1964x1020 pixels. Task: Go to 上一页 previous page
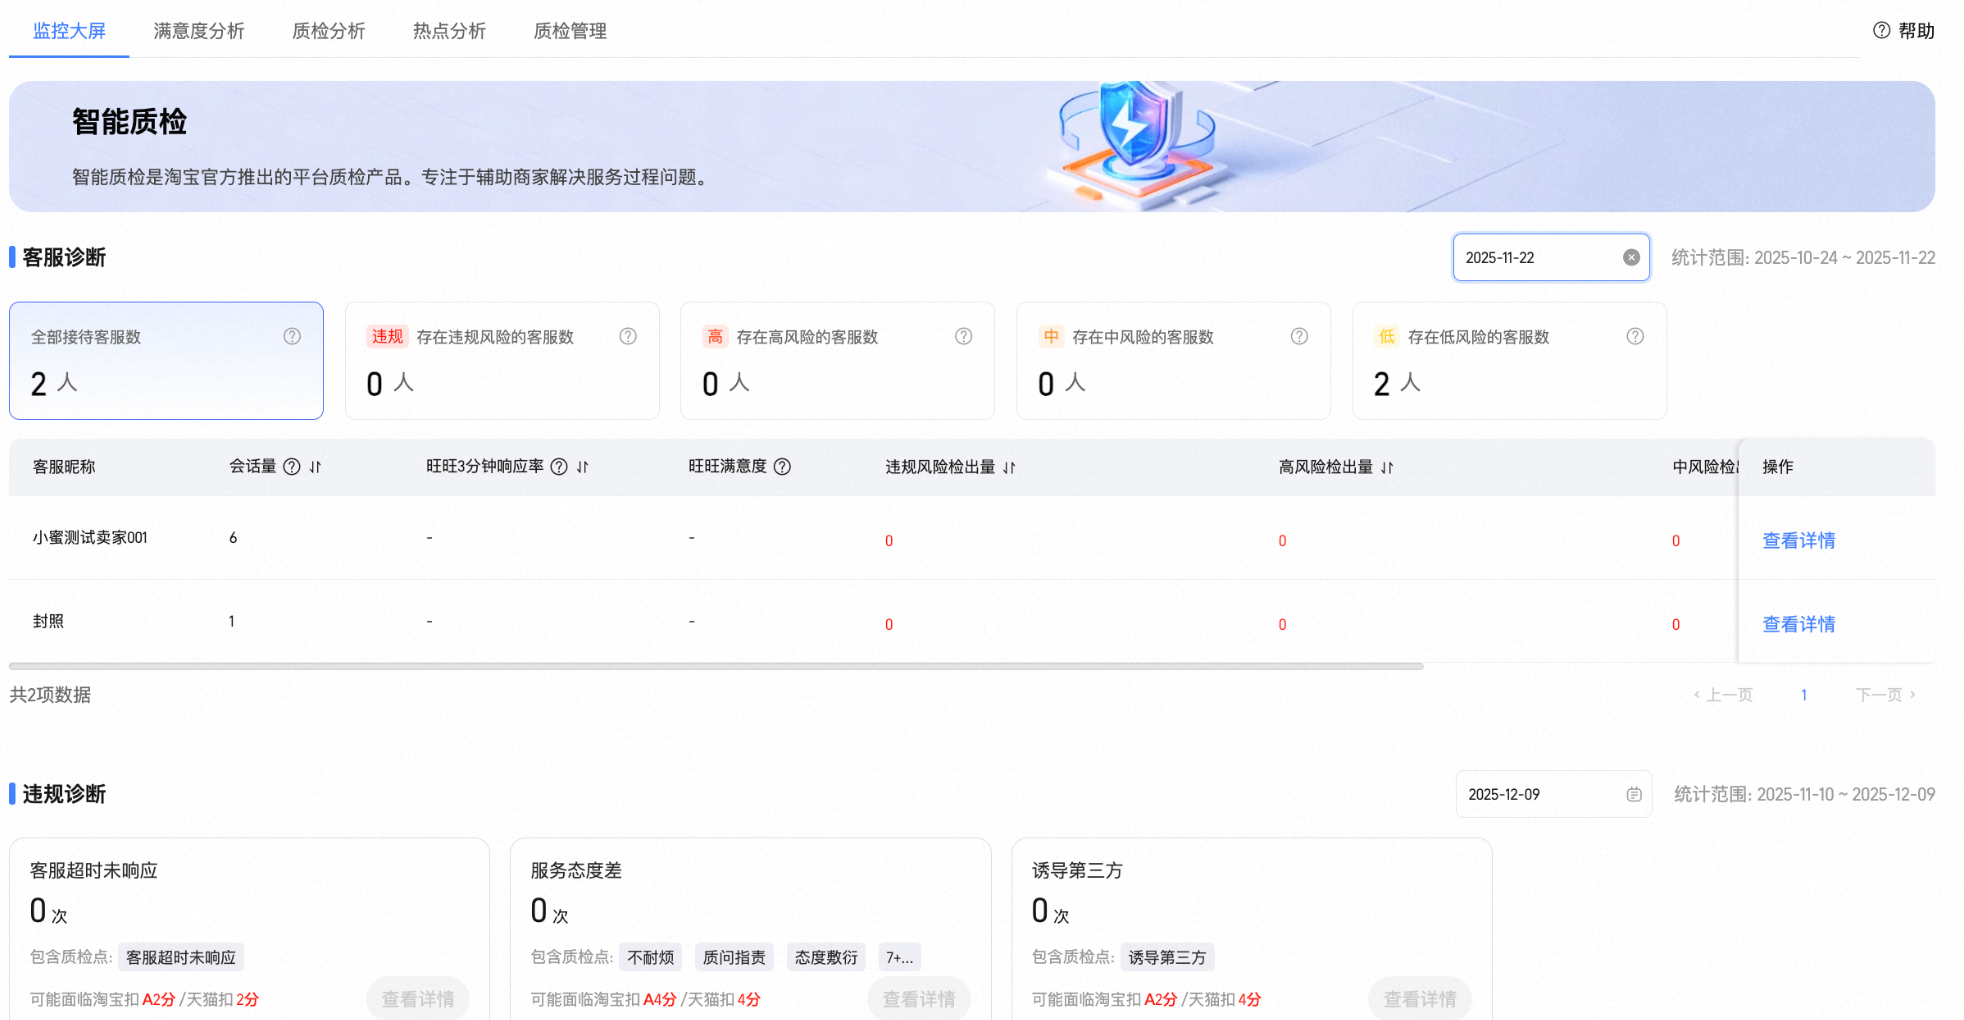tap(1723, 694)
